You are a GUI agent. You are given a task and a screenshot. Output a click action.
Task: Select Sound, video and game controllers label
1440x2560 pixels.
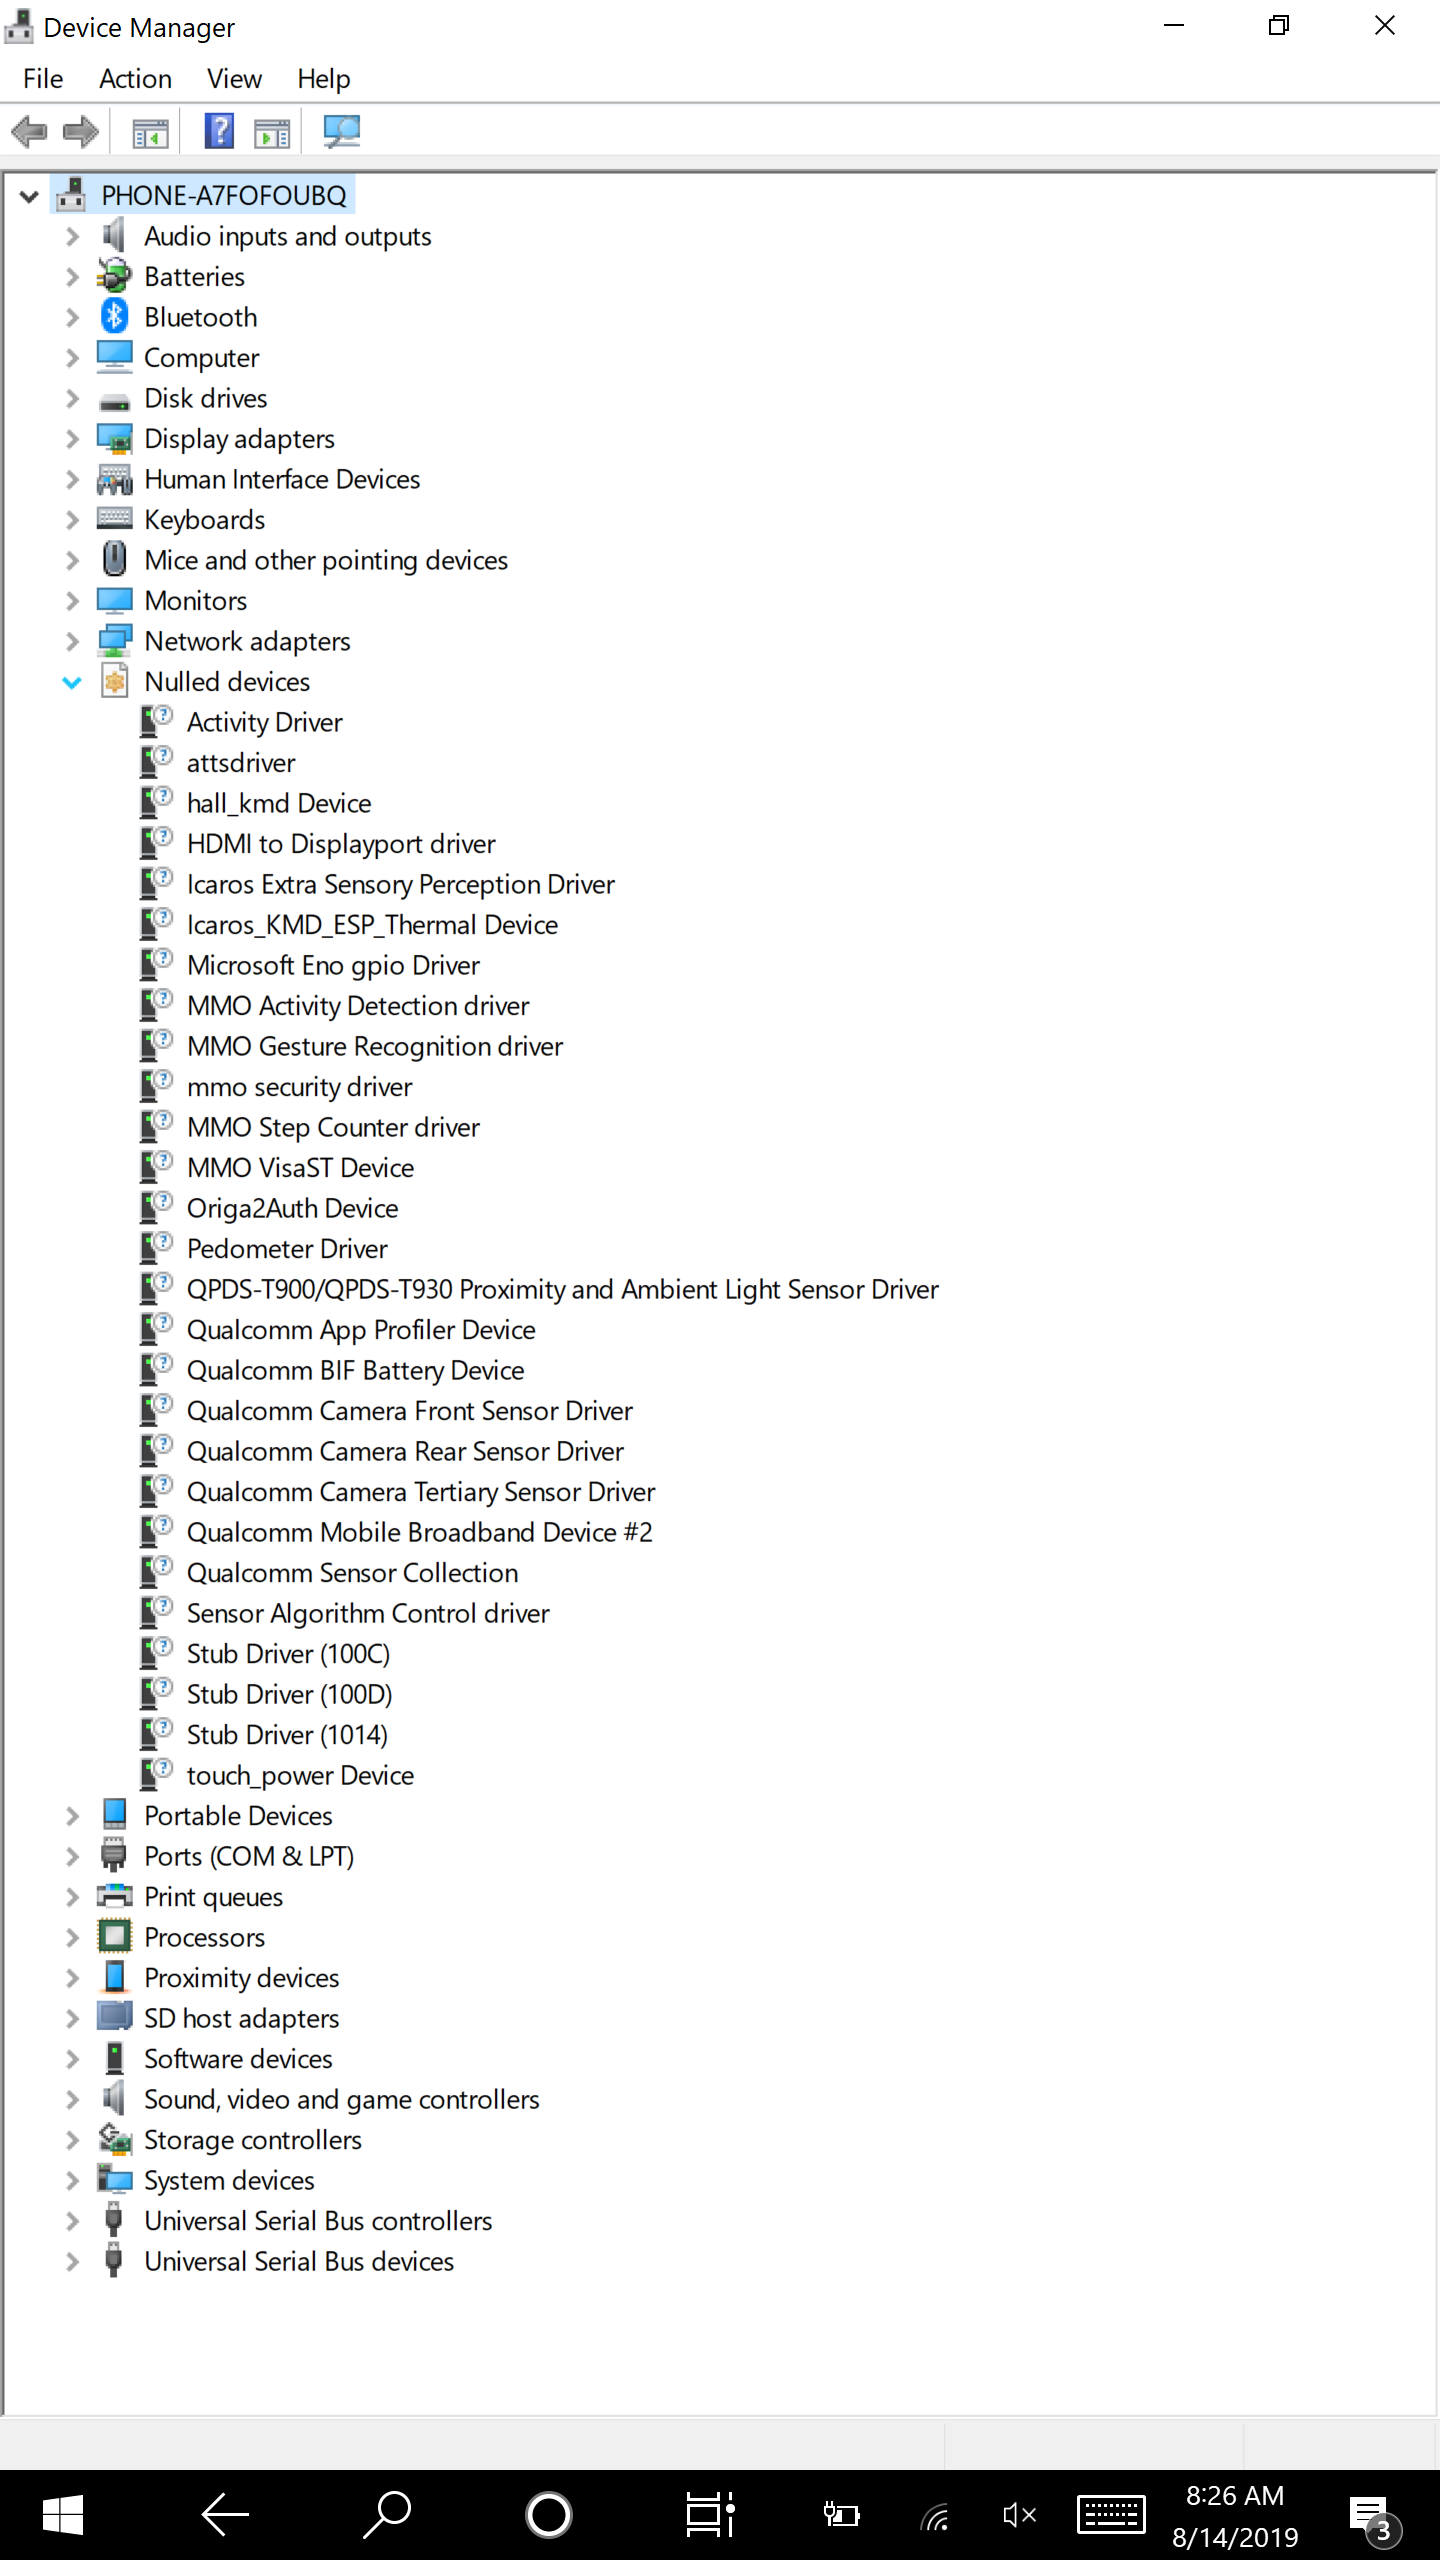coord(341,2099)
